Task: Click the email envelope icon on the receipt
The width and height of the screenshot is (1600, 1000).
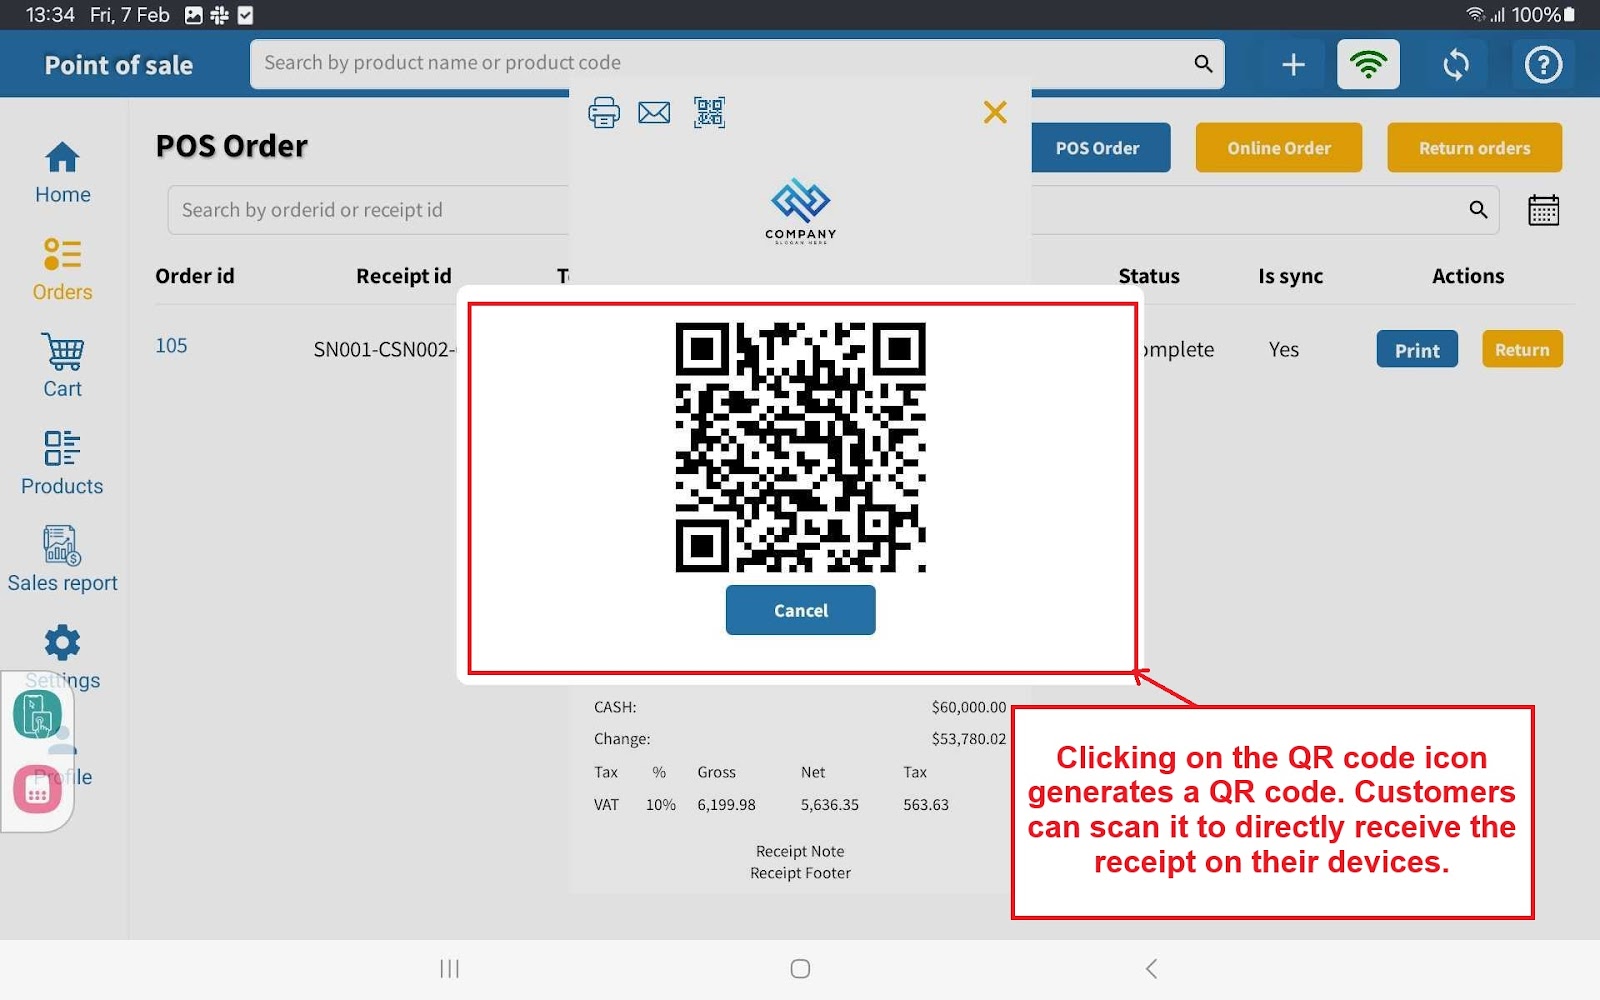Action: (654, 112)
